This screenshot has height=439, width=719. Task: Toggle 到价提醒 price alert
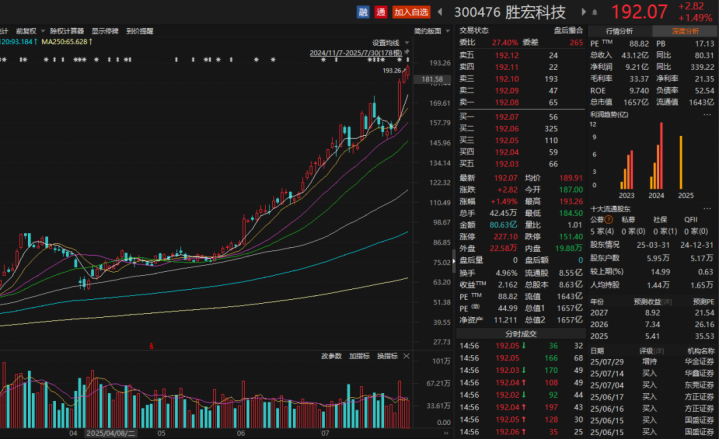point(140,30)
